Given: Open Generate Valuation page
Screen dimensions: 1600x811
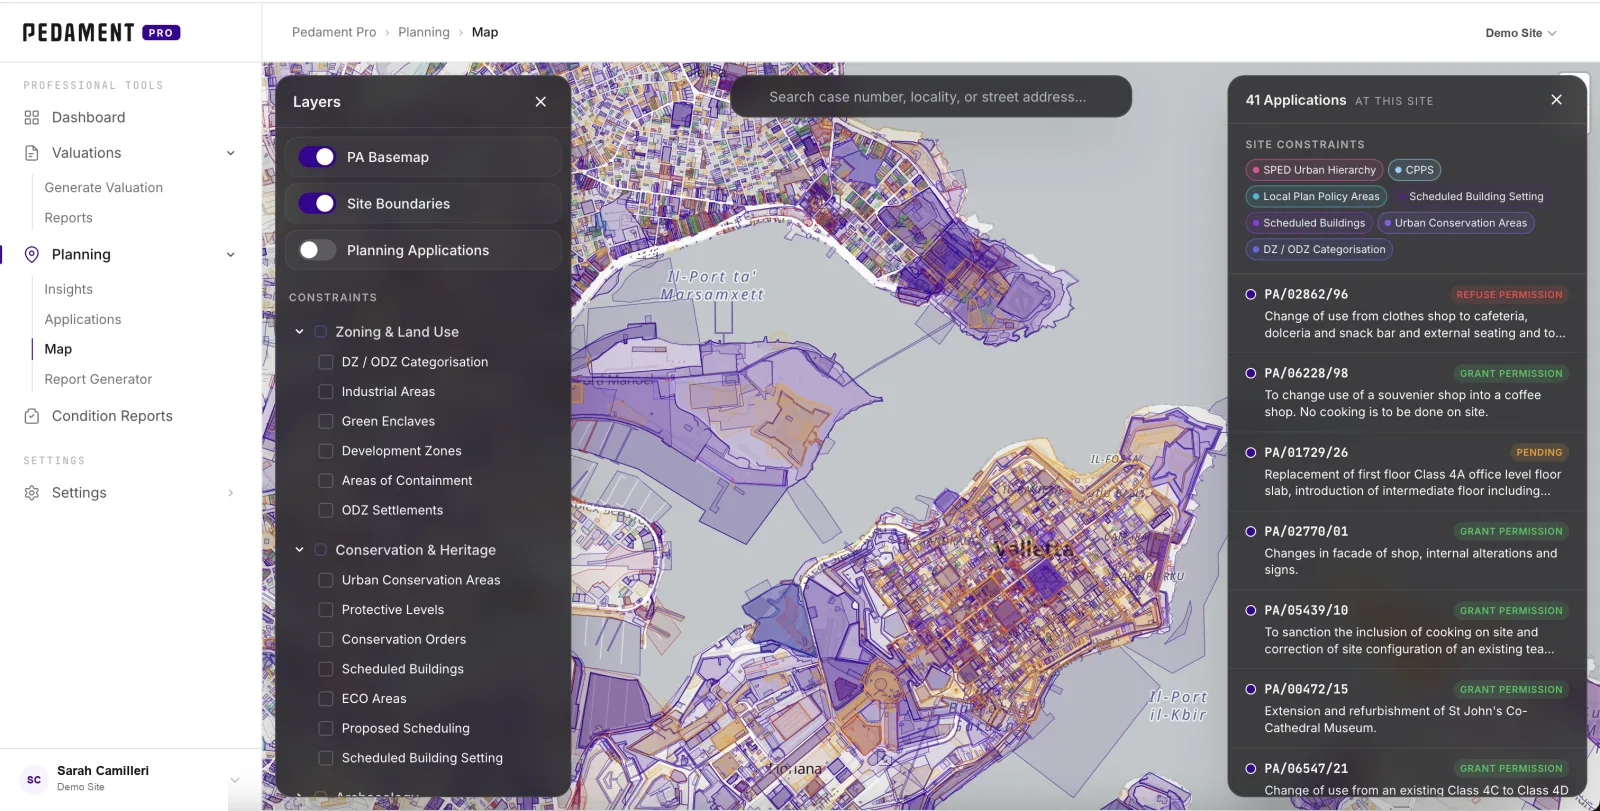Looking at the screenshot, I should pyautogui.click(x=104, y=188).
